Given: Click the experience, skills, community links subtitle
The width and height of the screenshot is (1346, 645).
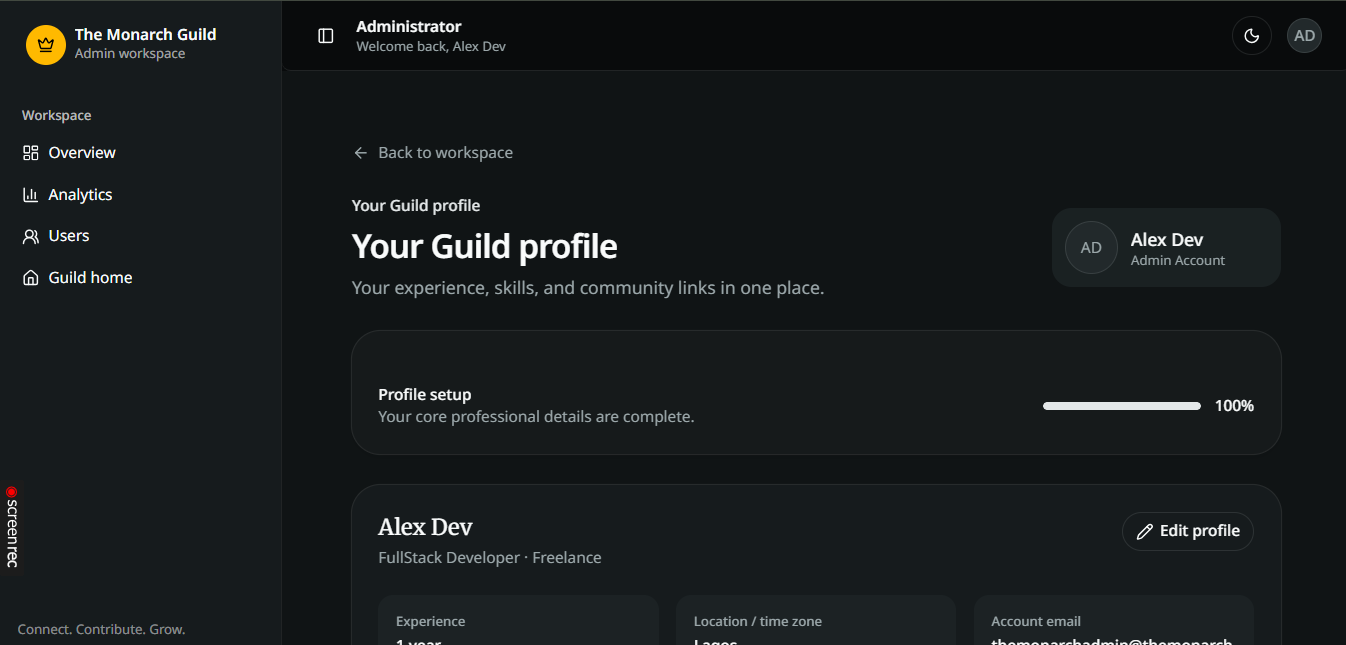Looking at the screenshot, I should click(x=588, y=288).
